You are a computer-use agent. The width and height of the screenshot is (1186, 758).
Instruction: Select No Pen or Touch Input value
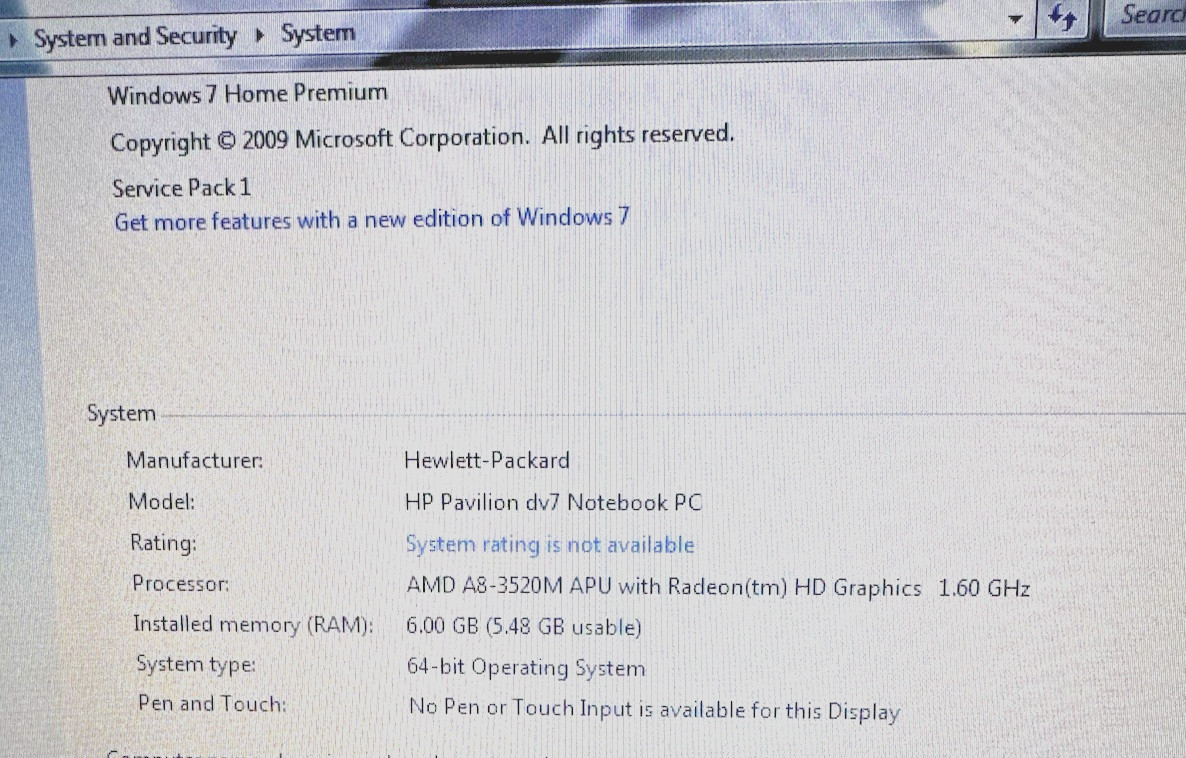coord(654,710)
